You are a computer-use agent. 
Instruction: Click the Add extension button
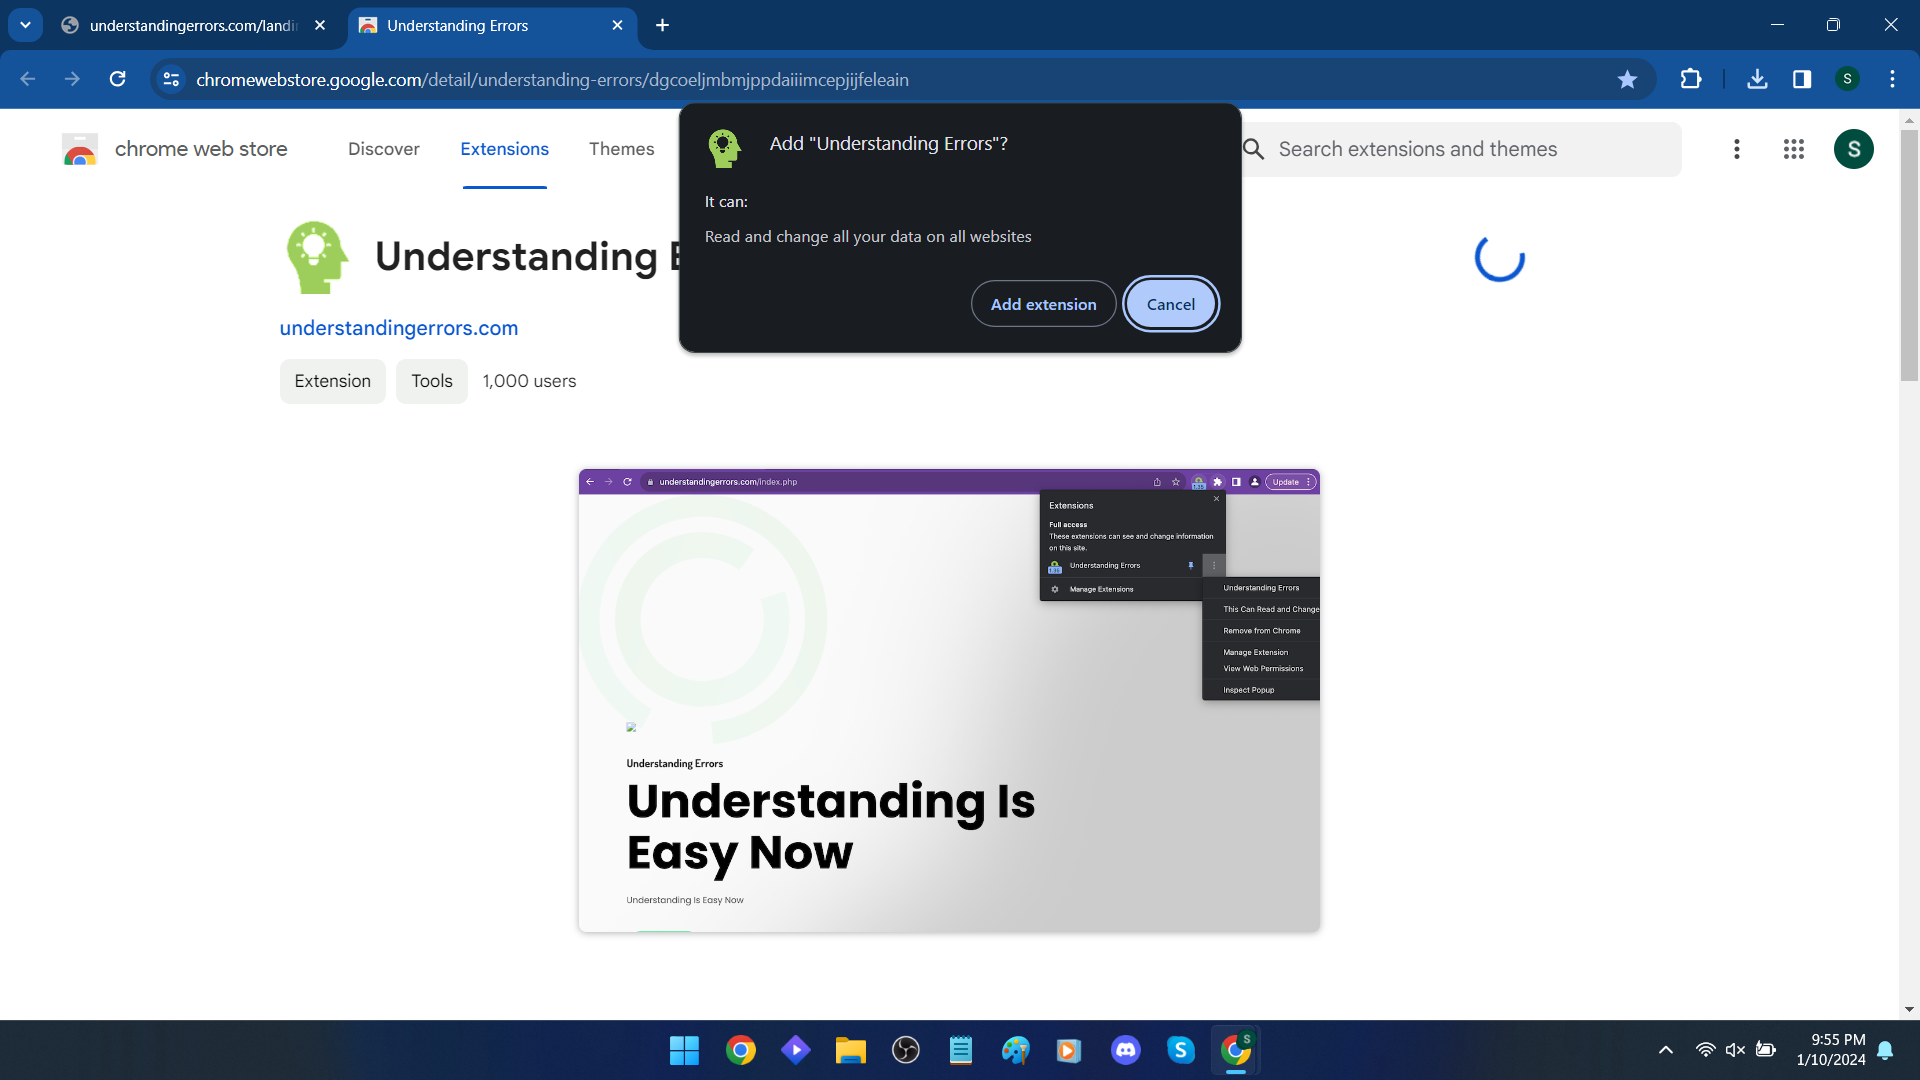coord(1043,303)
